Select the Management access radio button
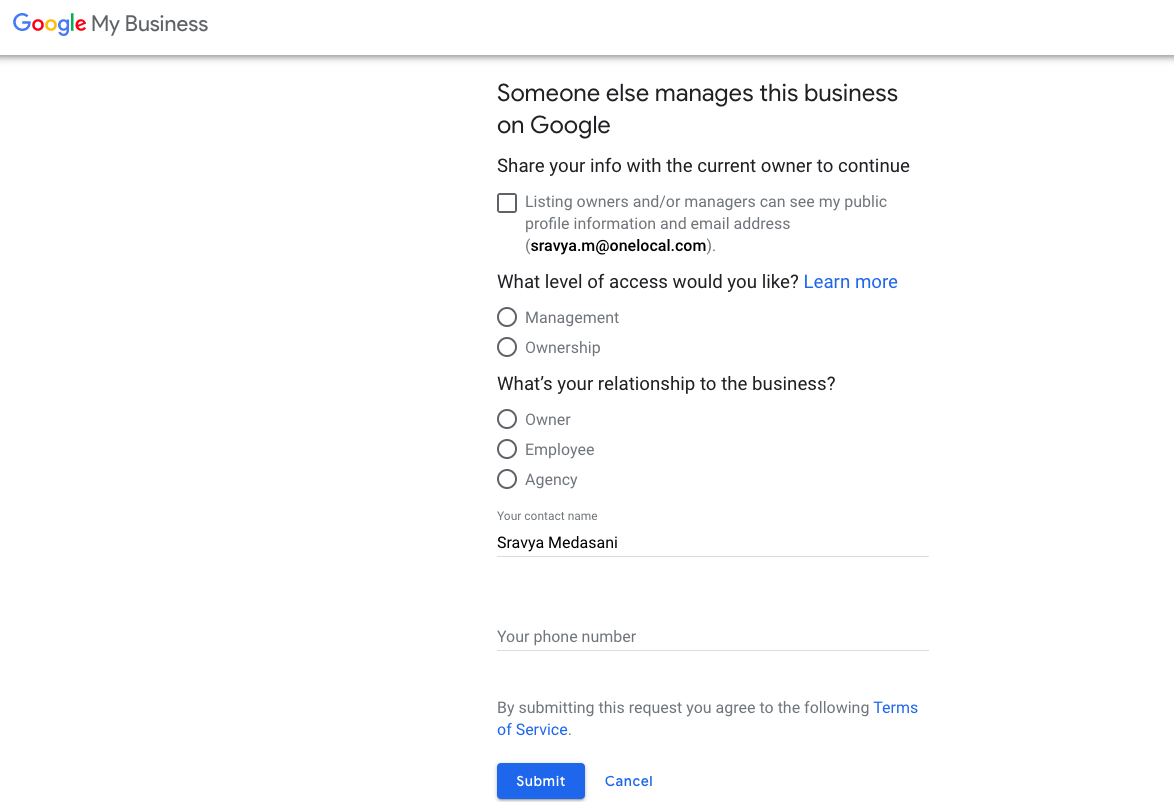 click(x=507, y=317)
